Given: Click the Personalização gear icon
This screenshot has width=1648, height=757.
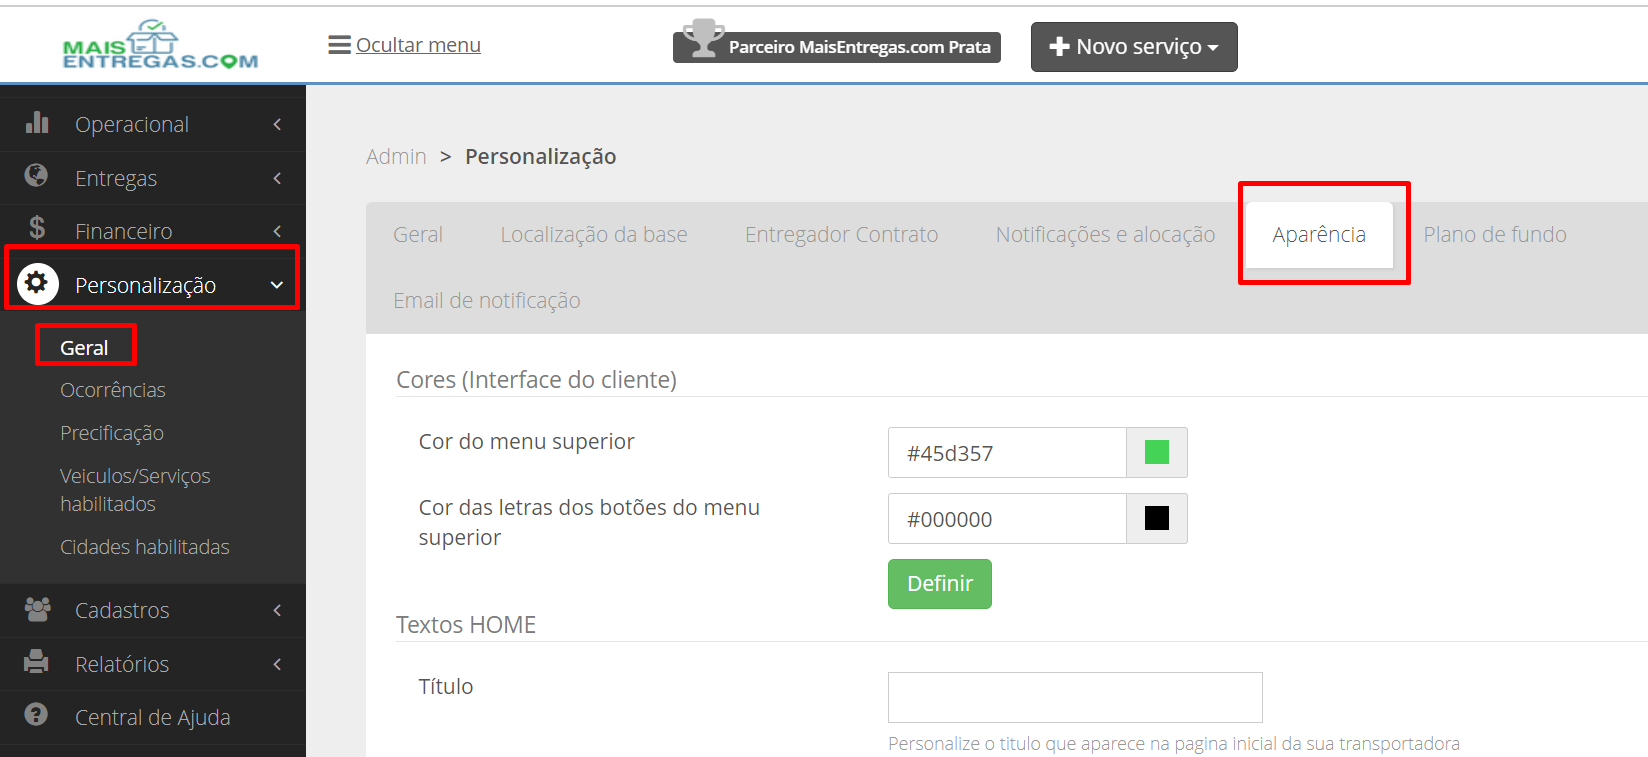Looking at the screenshot, I should coord(37,283).
